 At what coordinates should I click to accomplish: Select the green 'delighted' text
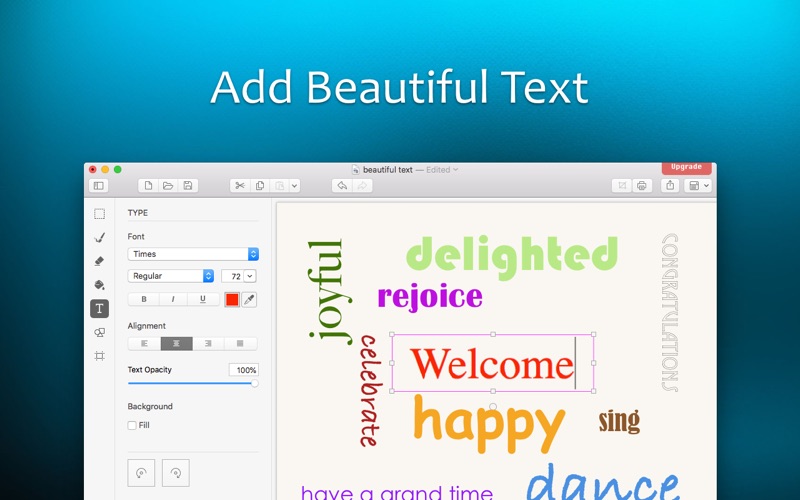[512, 257]
